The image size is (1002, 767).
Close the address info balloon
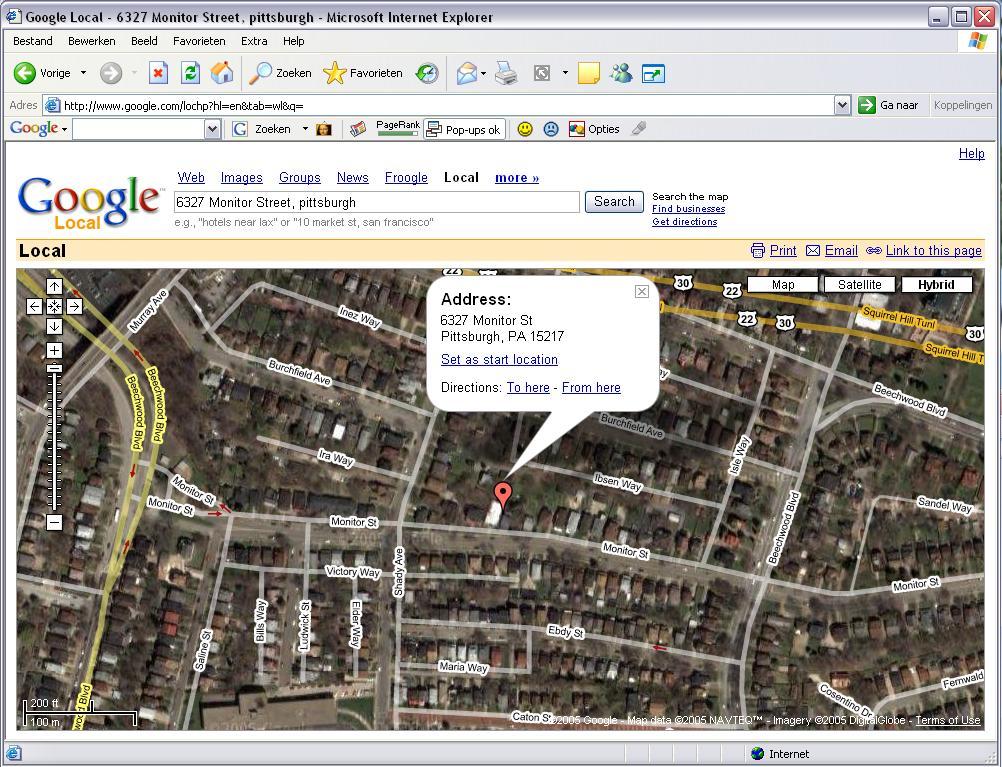point(642,291)
